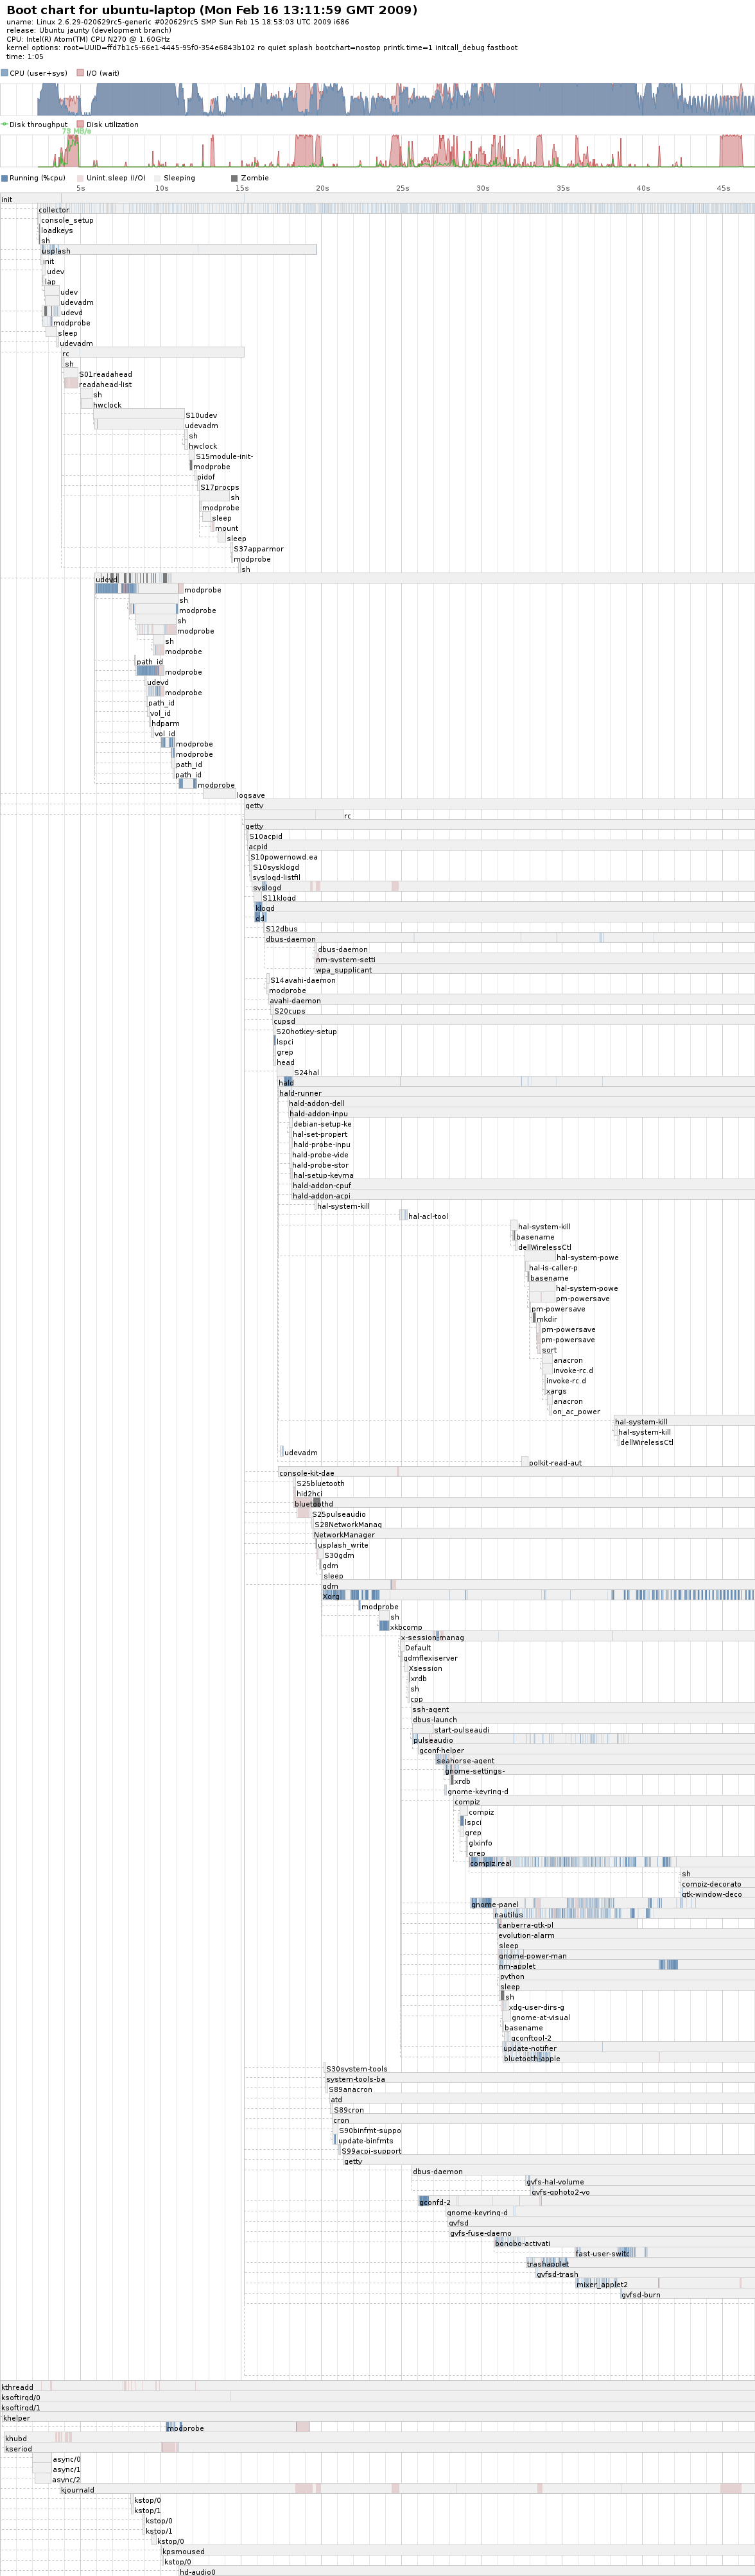Select the 45s time axis marker
The image size is (755, 2576).
tap(723, 188)
